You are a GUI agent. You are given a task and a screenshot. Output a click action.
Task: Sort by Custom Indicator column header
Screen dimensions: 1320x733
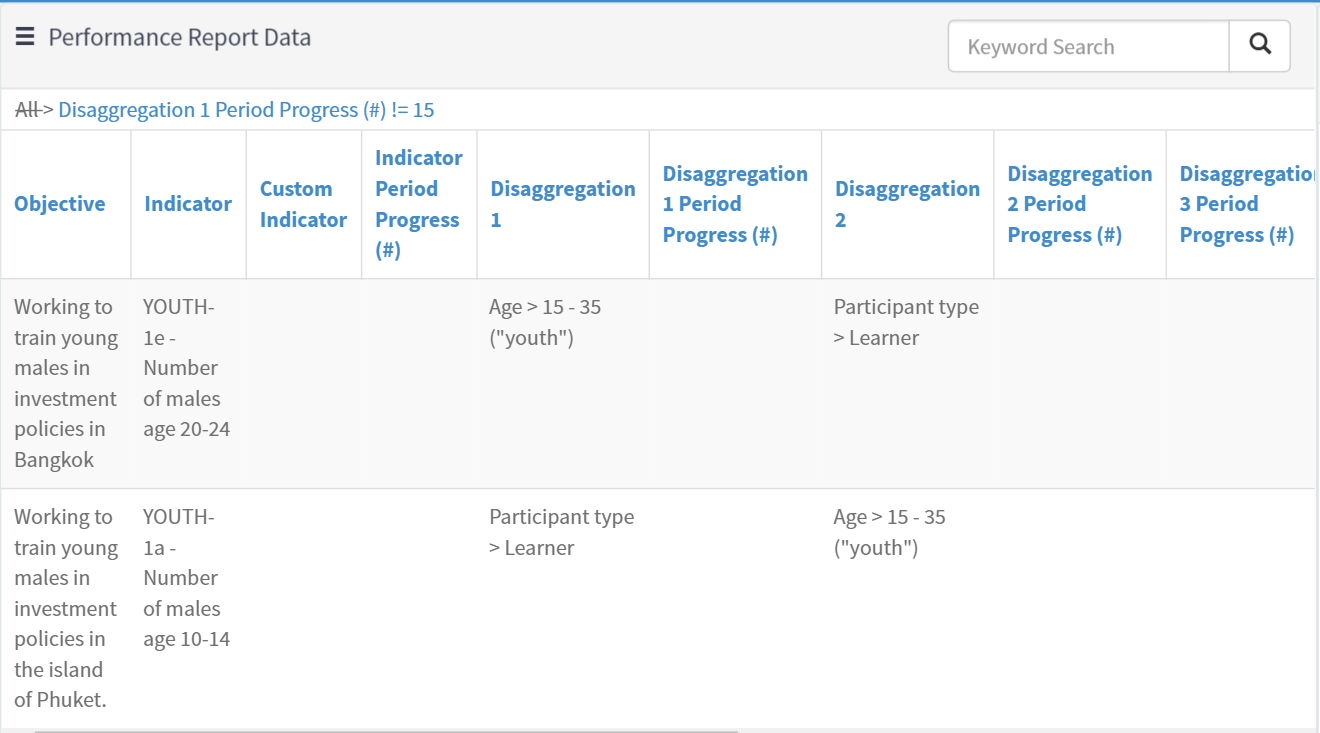(x=303, y=204)
